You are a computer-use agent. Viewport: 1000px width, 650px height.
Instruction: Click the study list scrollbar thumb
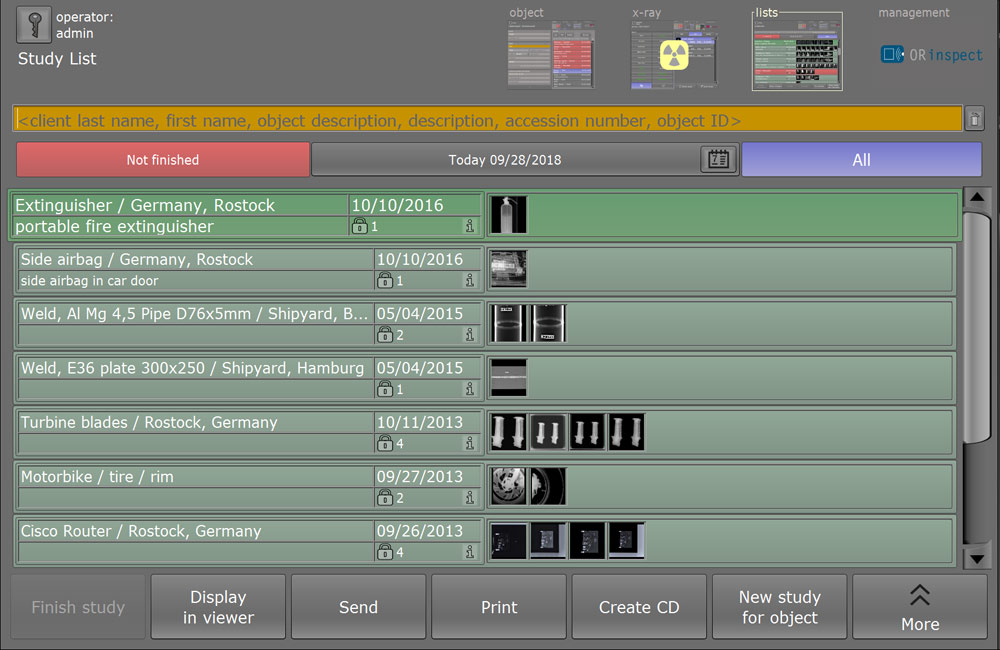(976, 327)
